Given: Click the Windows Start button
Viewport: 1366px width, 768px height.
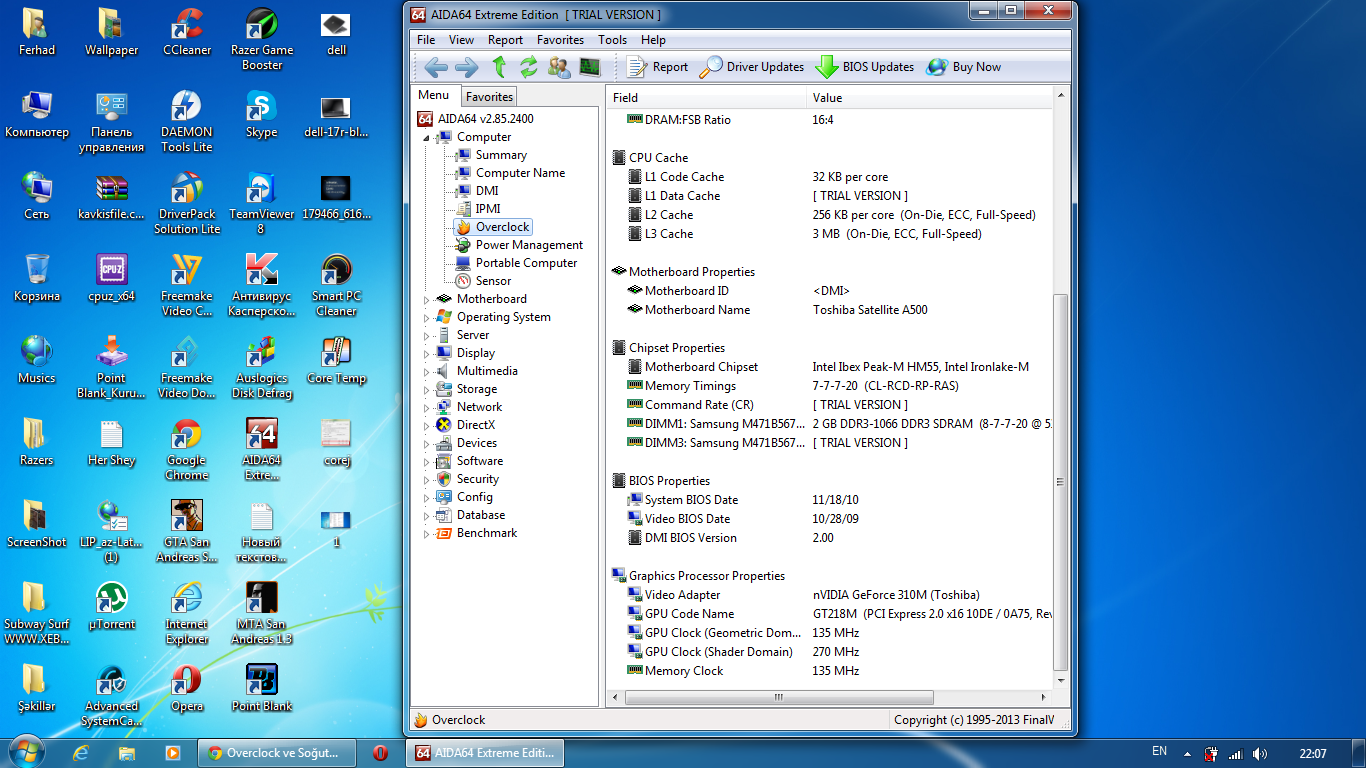Looking at the screenshot, I should [25, 752].
